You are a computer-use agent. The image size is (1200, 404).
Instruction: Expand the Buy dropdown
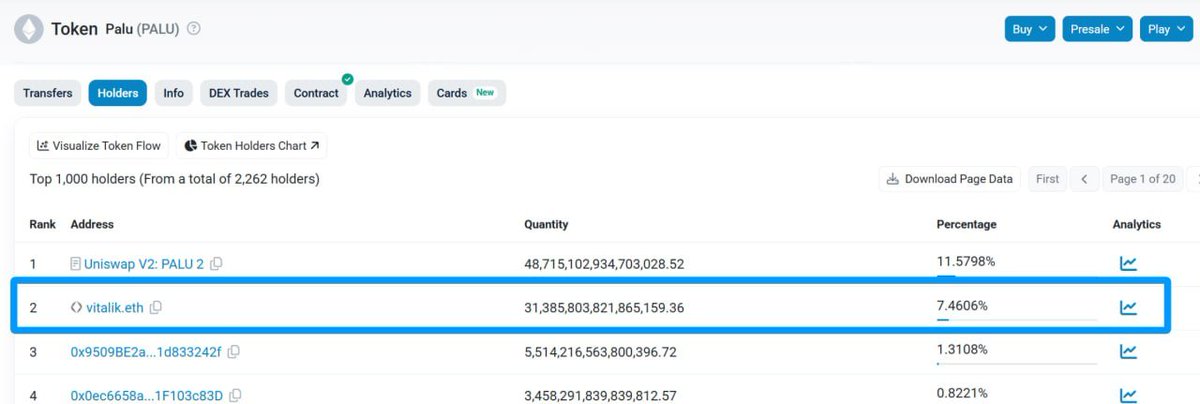[1029, 29]
